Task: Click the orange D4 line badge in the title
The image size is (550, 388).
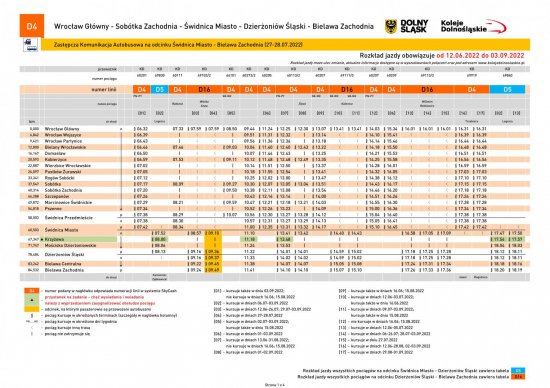Action: (32, 26)
